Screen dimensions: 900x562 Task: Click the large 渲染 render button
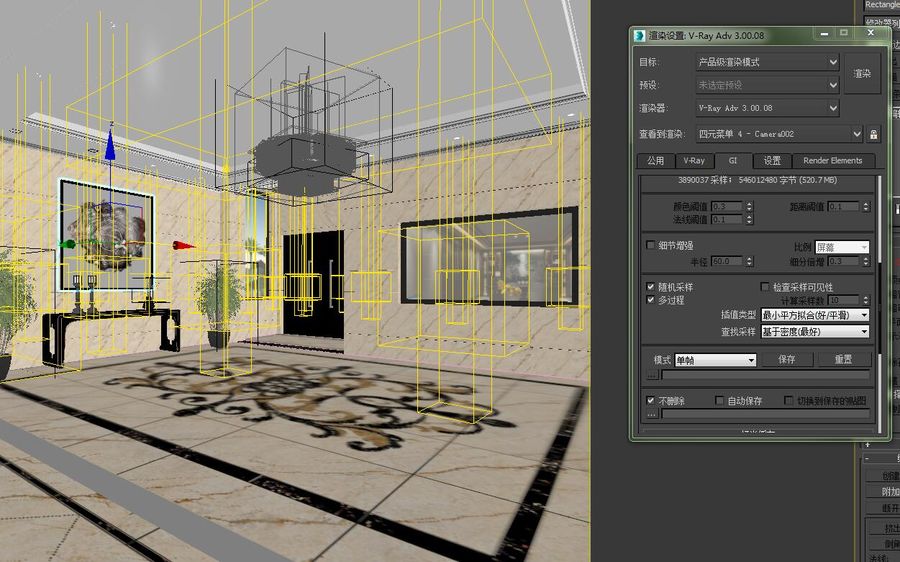point(862,73)
